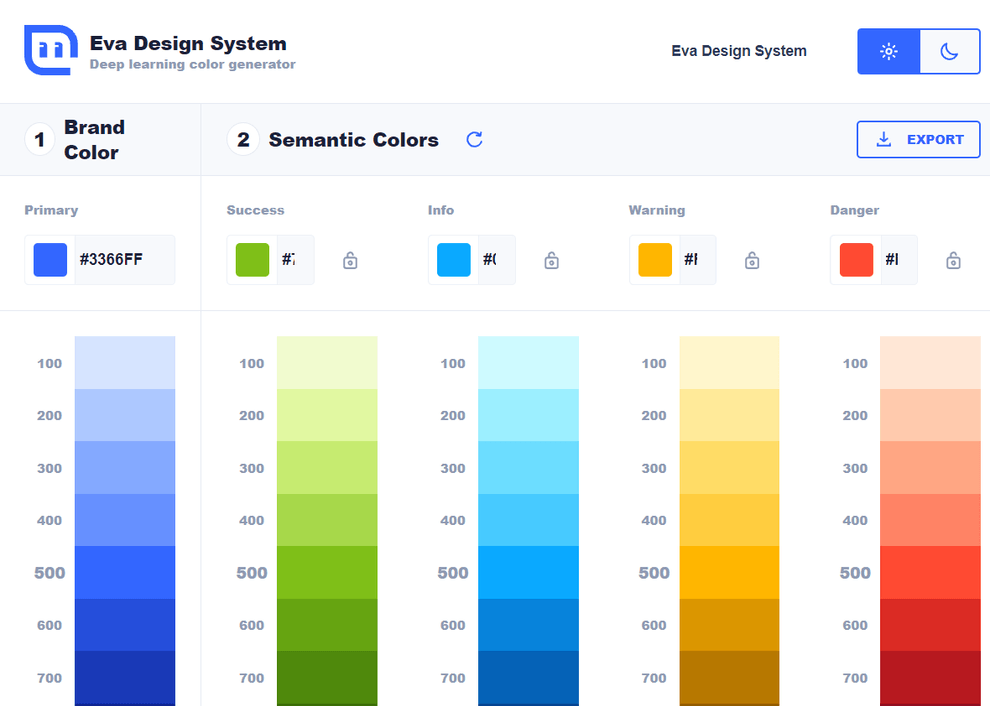Open the Eva Design System header link
The height and width of the screenshot is (706, 990).
[x=739, y=51]
